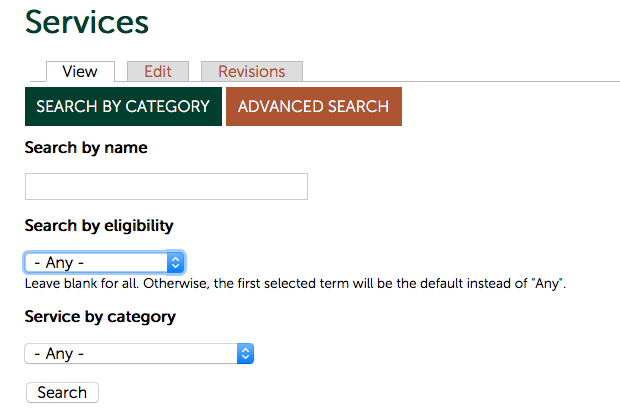
Task: Switch to Advanced Search
Action: point(313,107)
